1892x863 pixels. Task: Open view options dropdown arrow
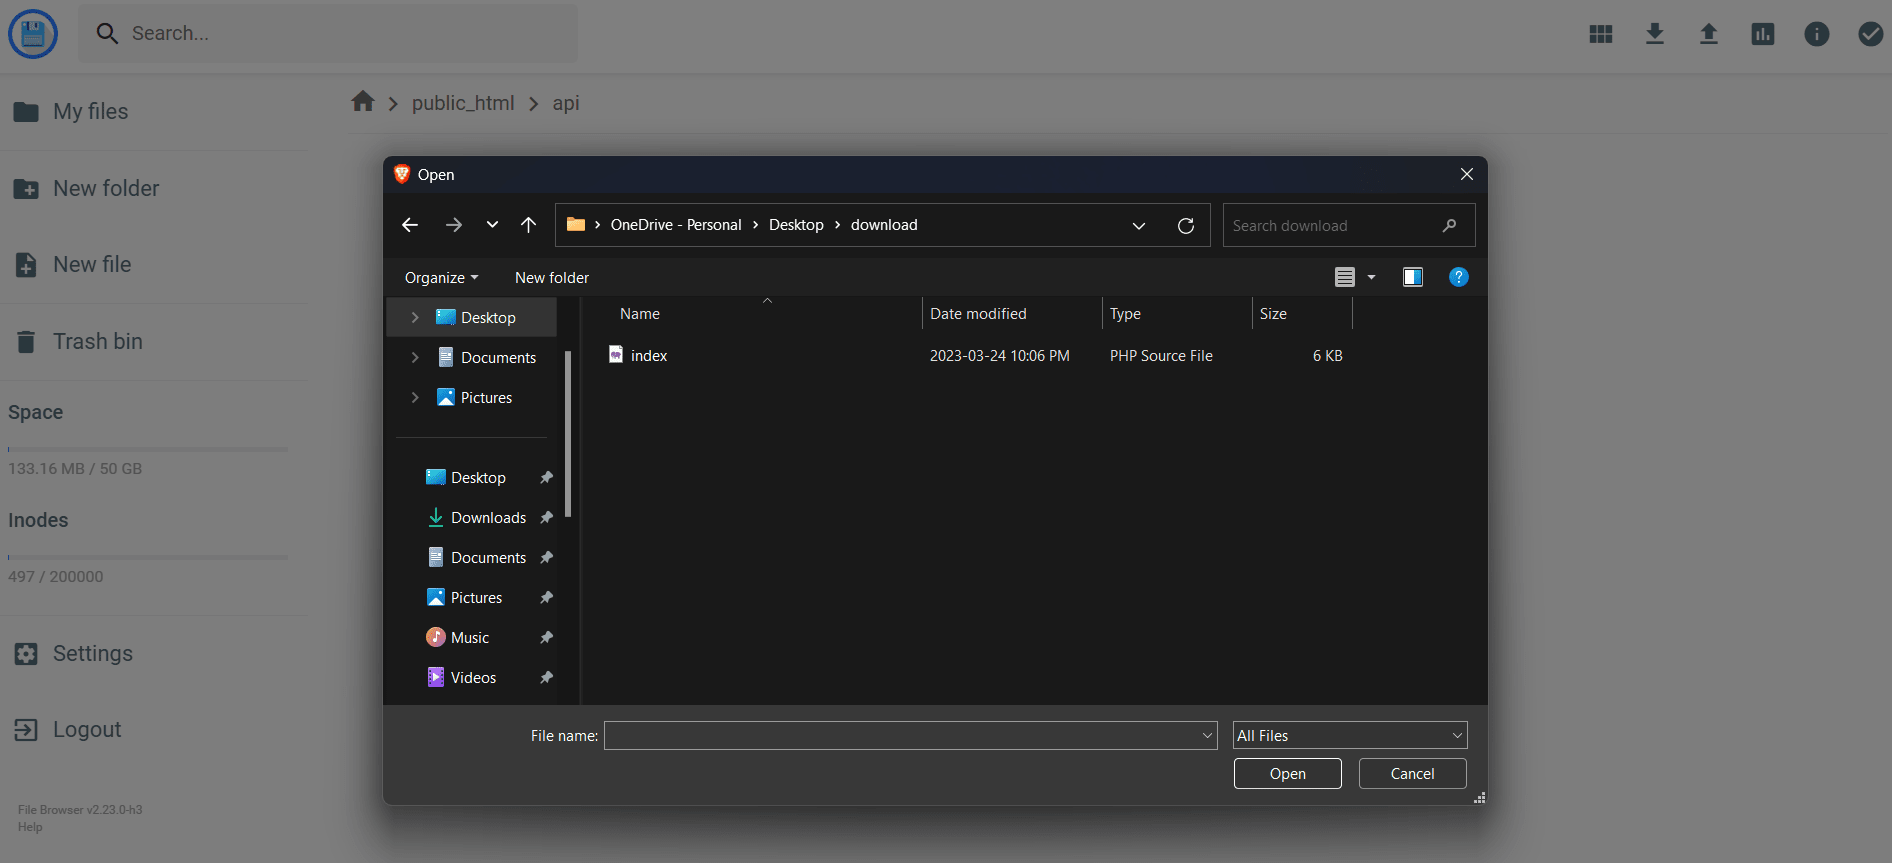click(1372, 277)
